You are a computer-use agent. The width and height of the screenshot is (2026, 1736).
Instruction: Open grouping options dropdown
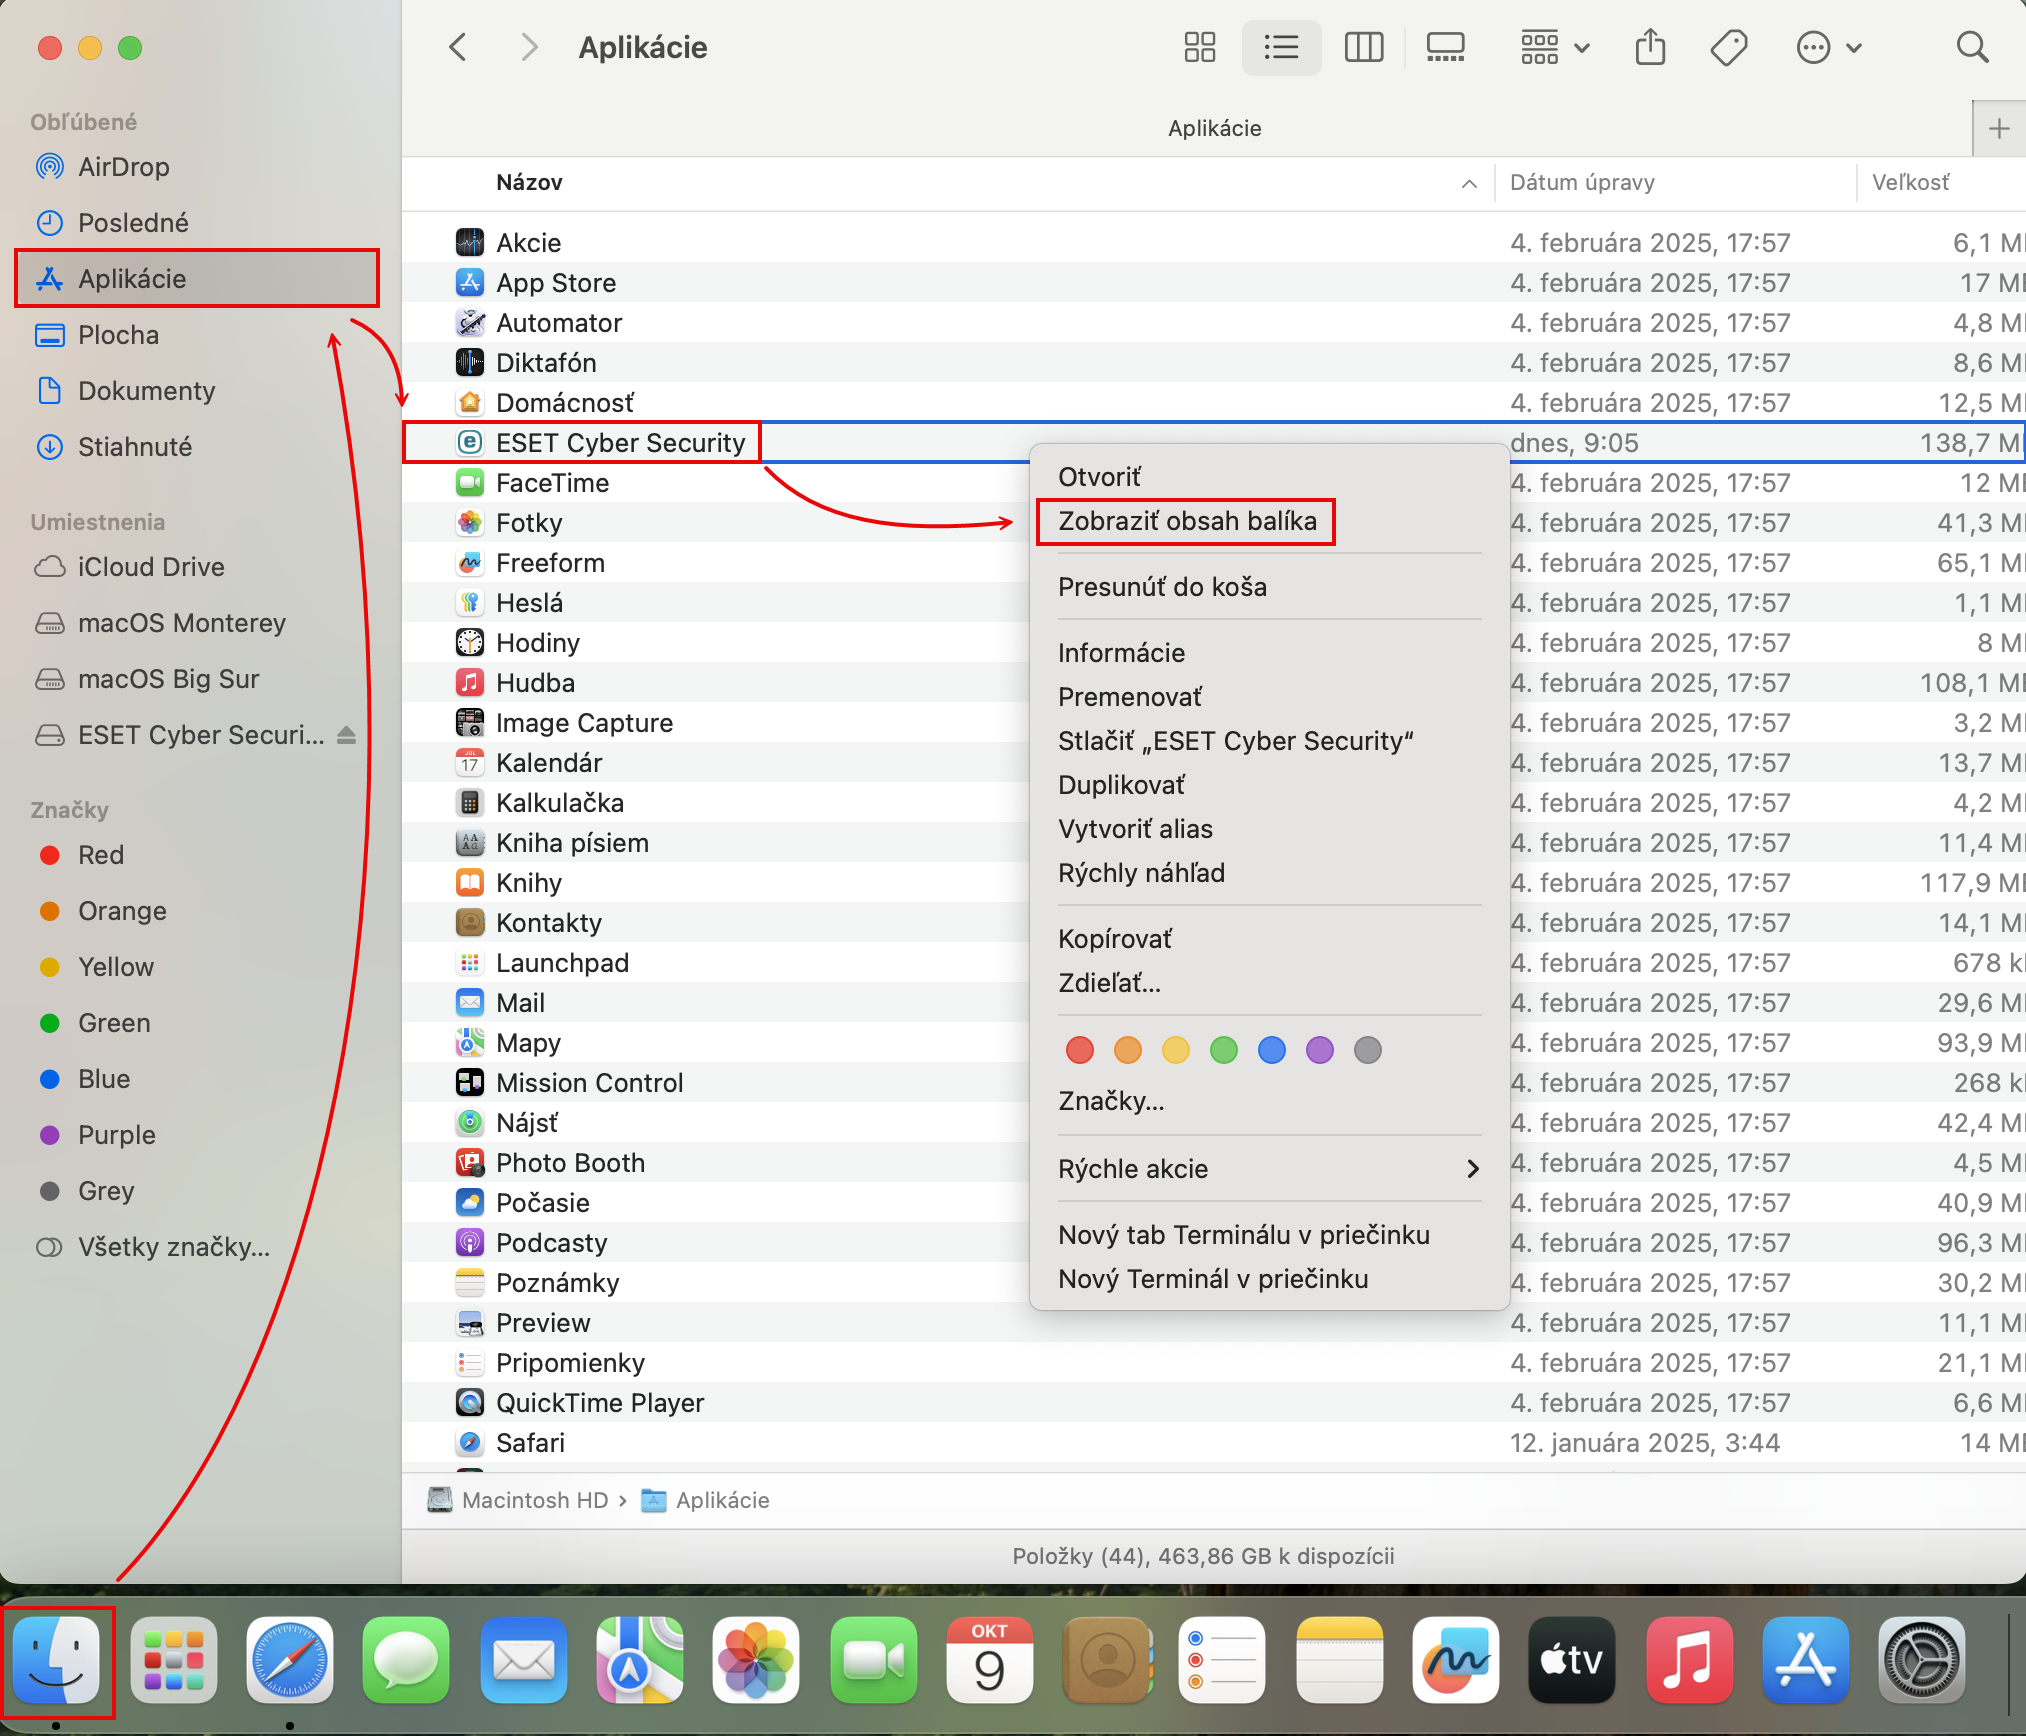(1554, 47)
